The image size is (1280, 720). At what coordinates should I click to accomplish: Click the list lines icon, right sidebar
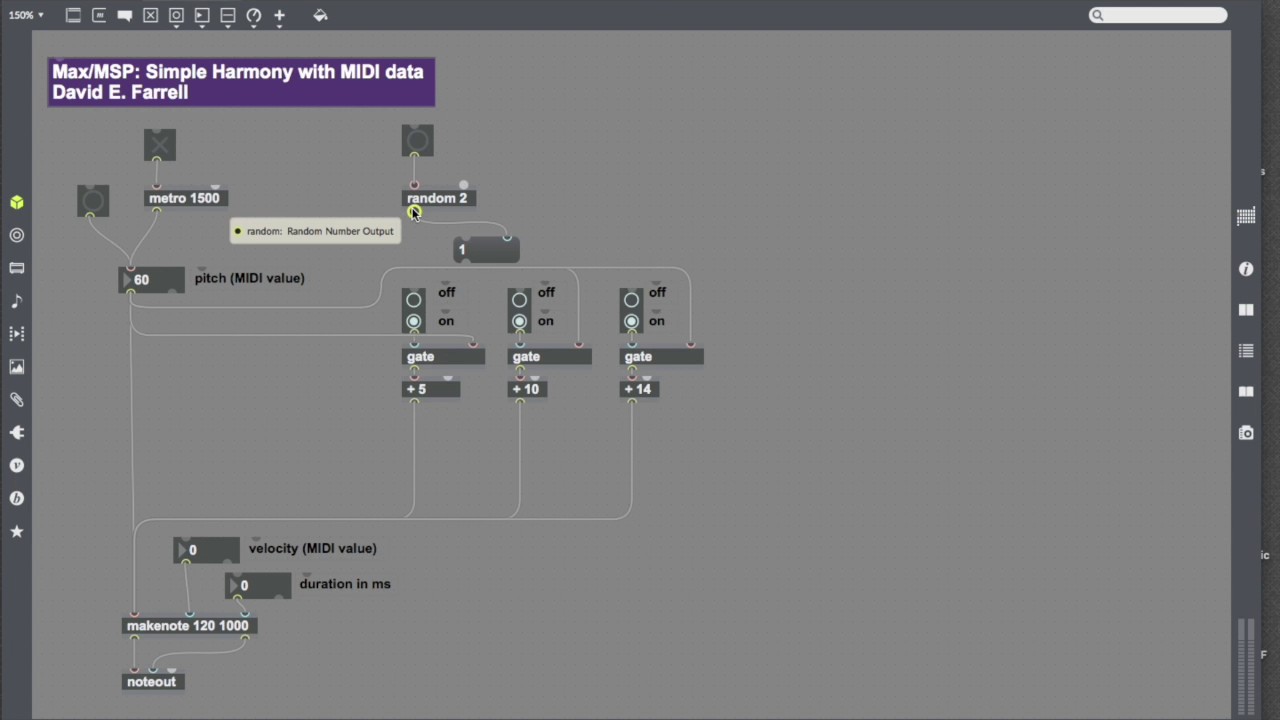tap(1246, 351)
